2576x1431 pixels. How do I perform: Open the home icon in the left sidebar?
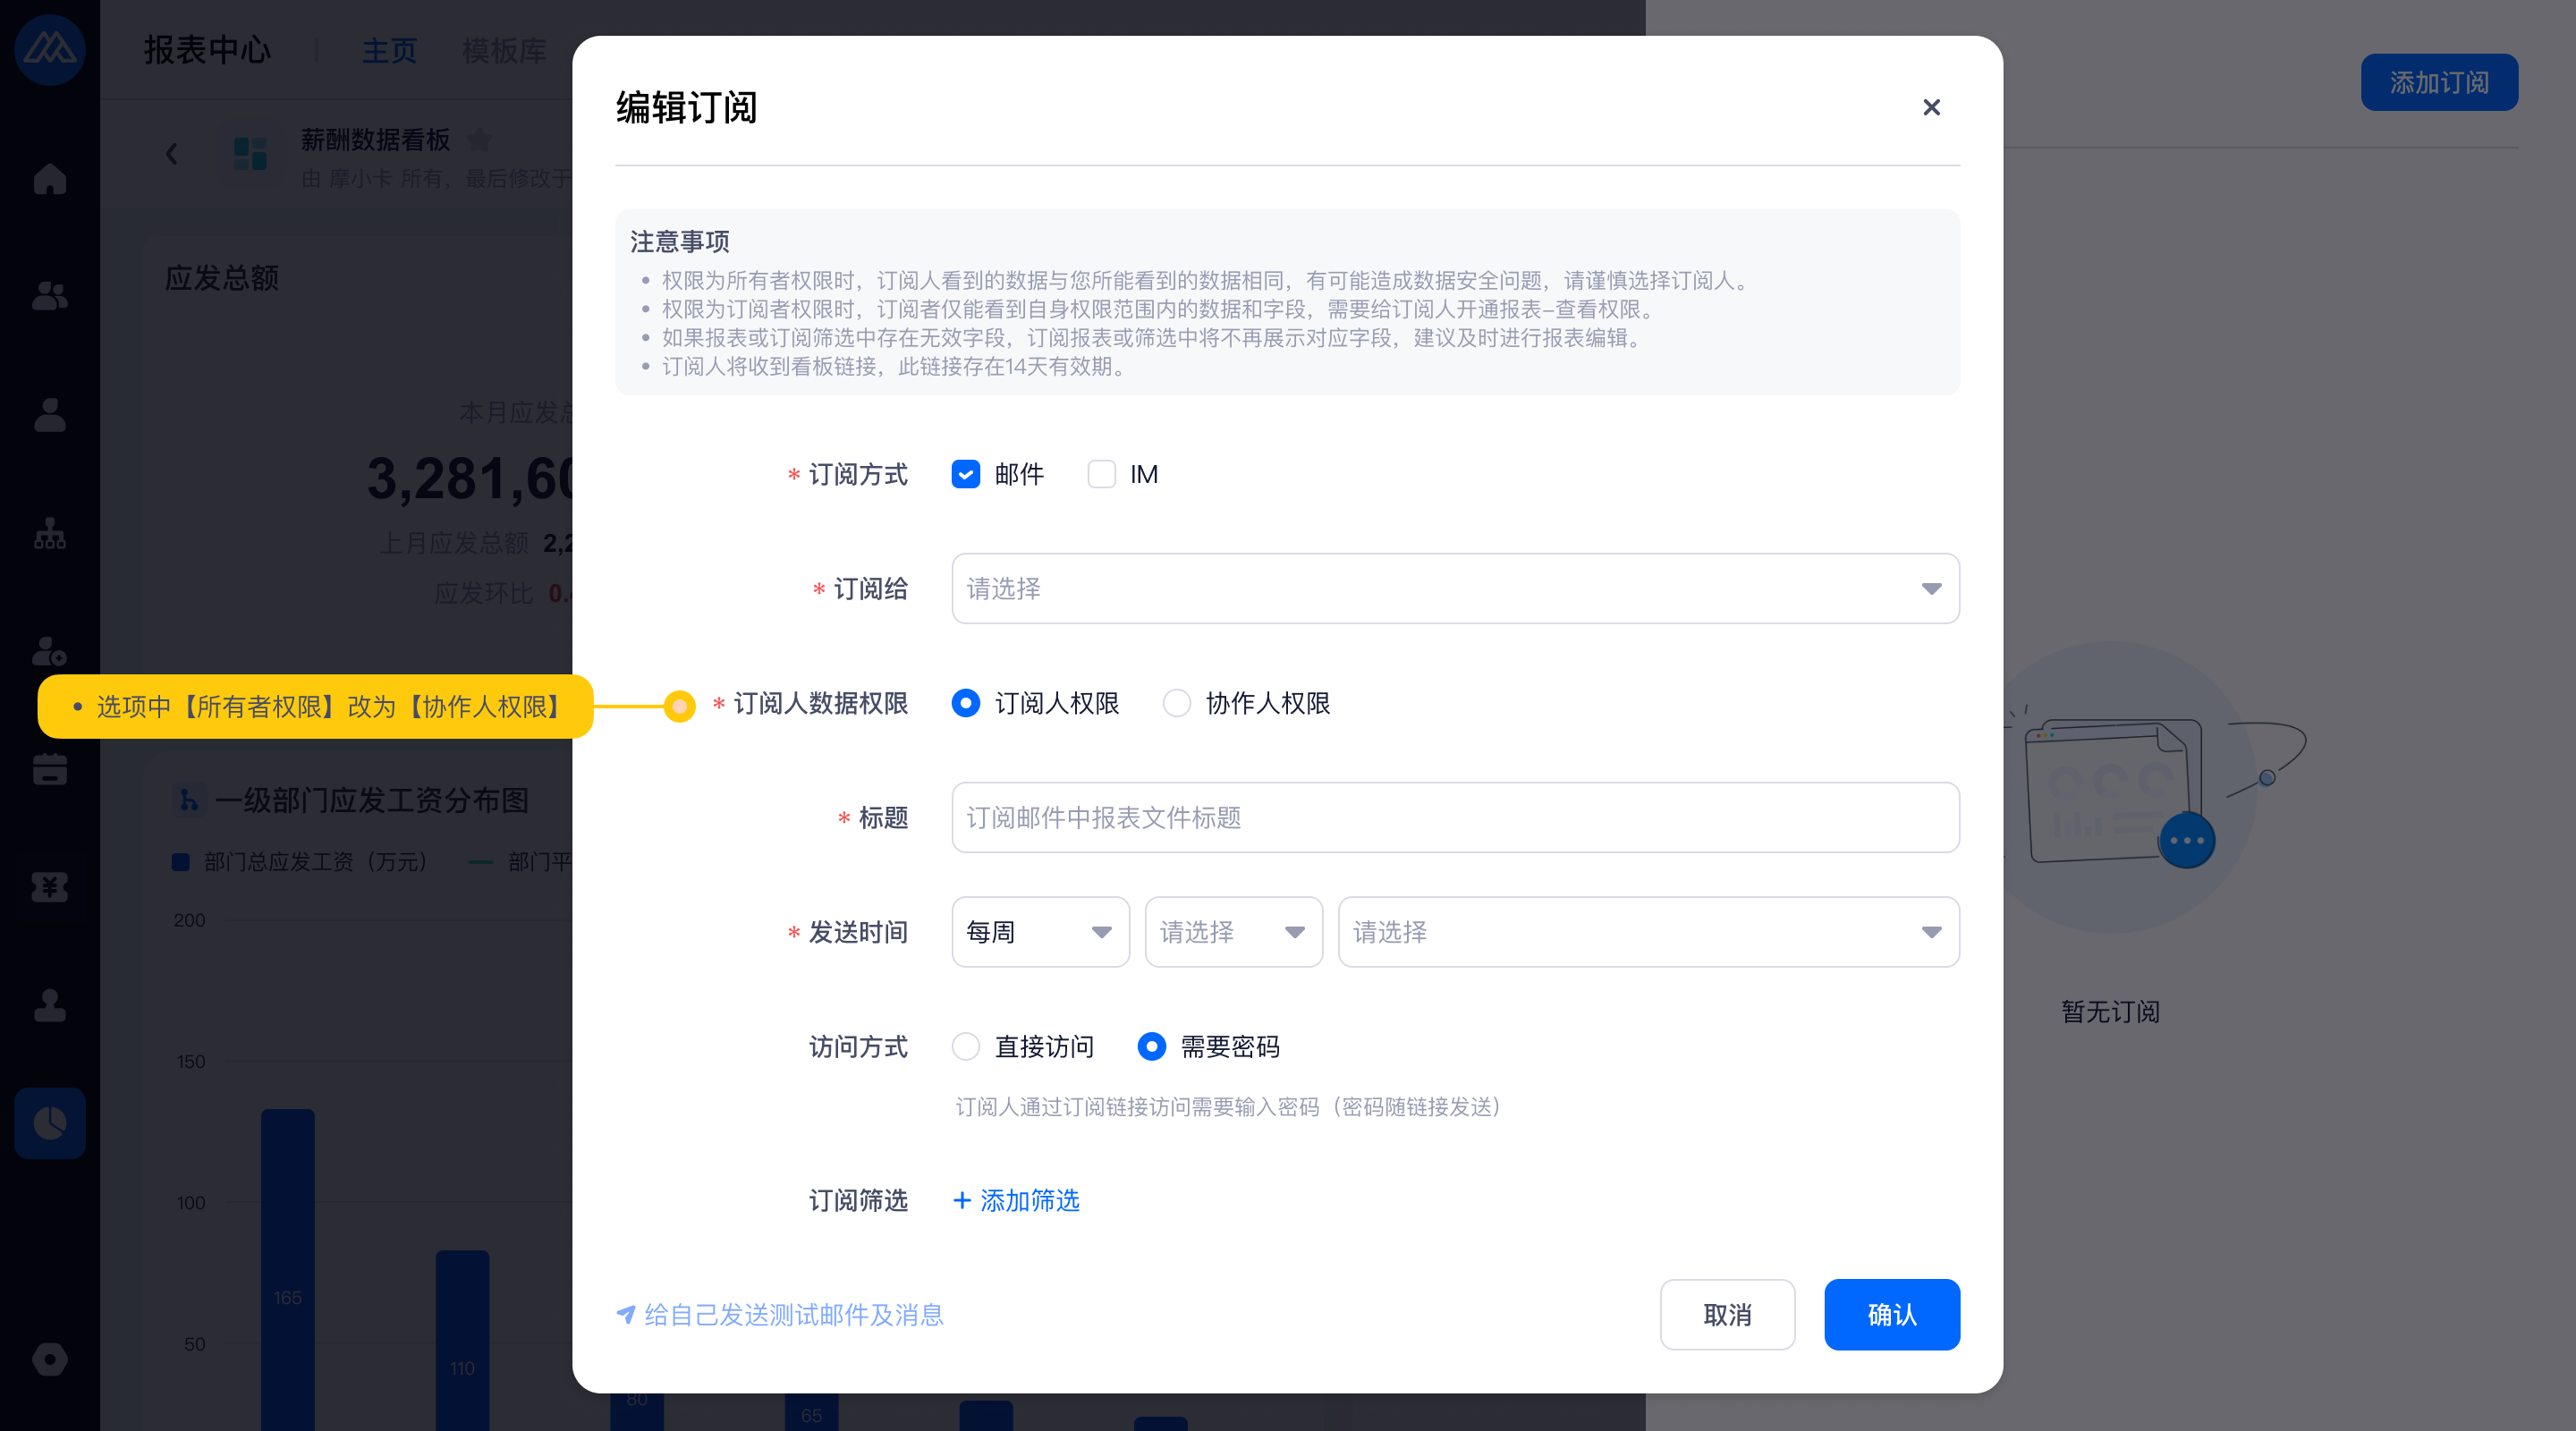click(49, 179)
